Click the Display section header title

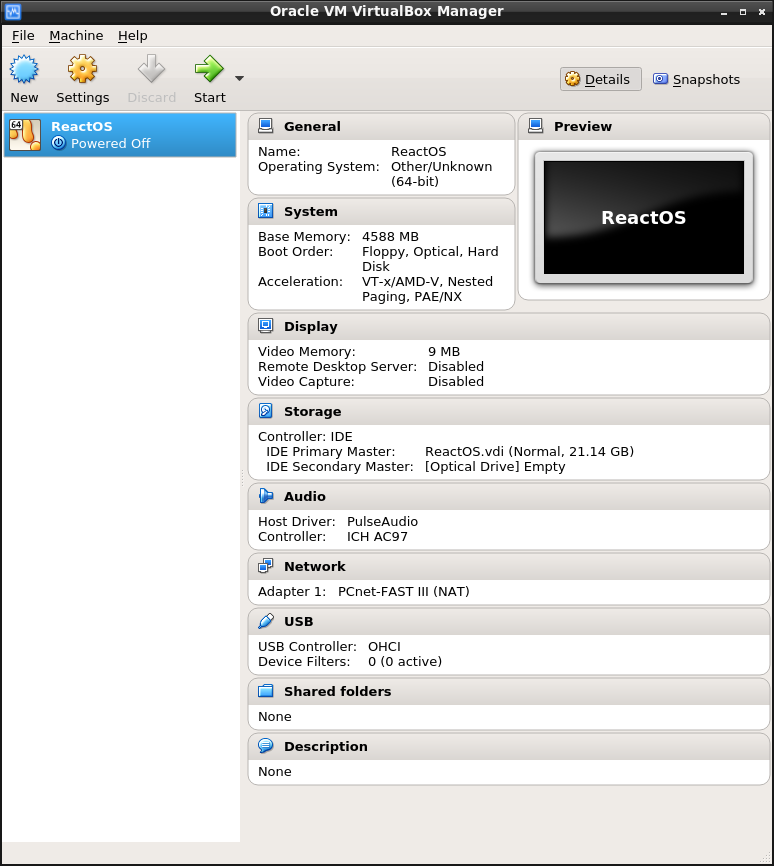310,326
